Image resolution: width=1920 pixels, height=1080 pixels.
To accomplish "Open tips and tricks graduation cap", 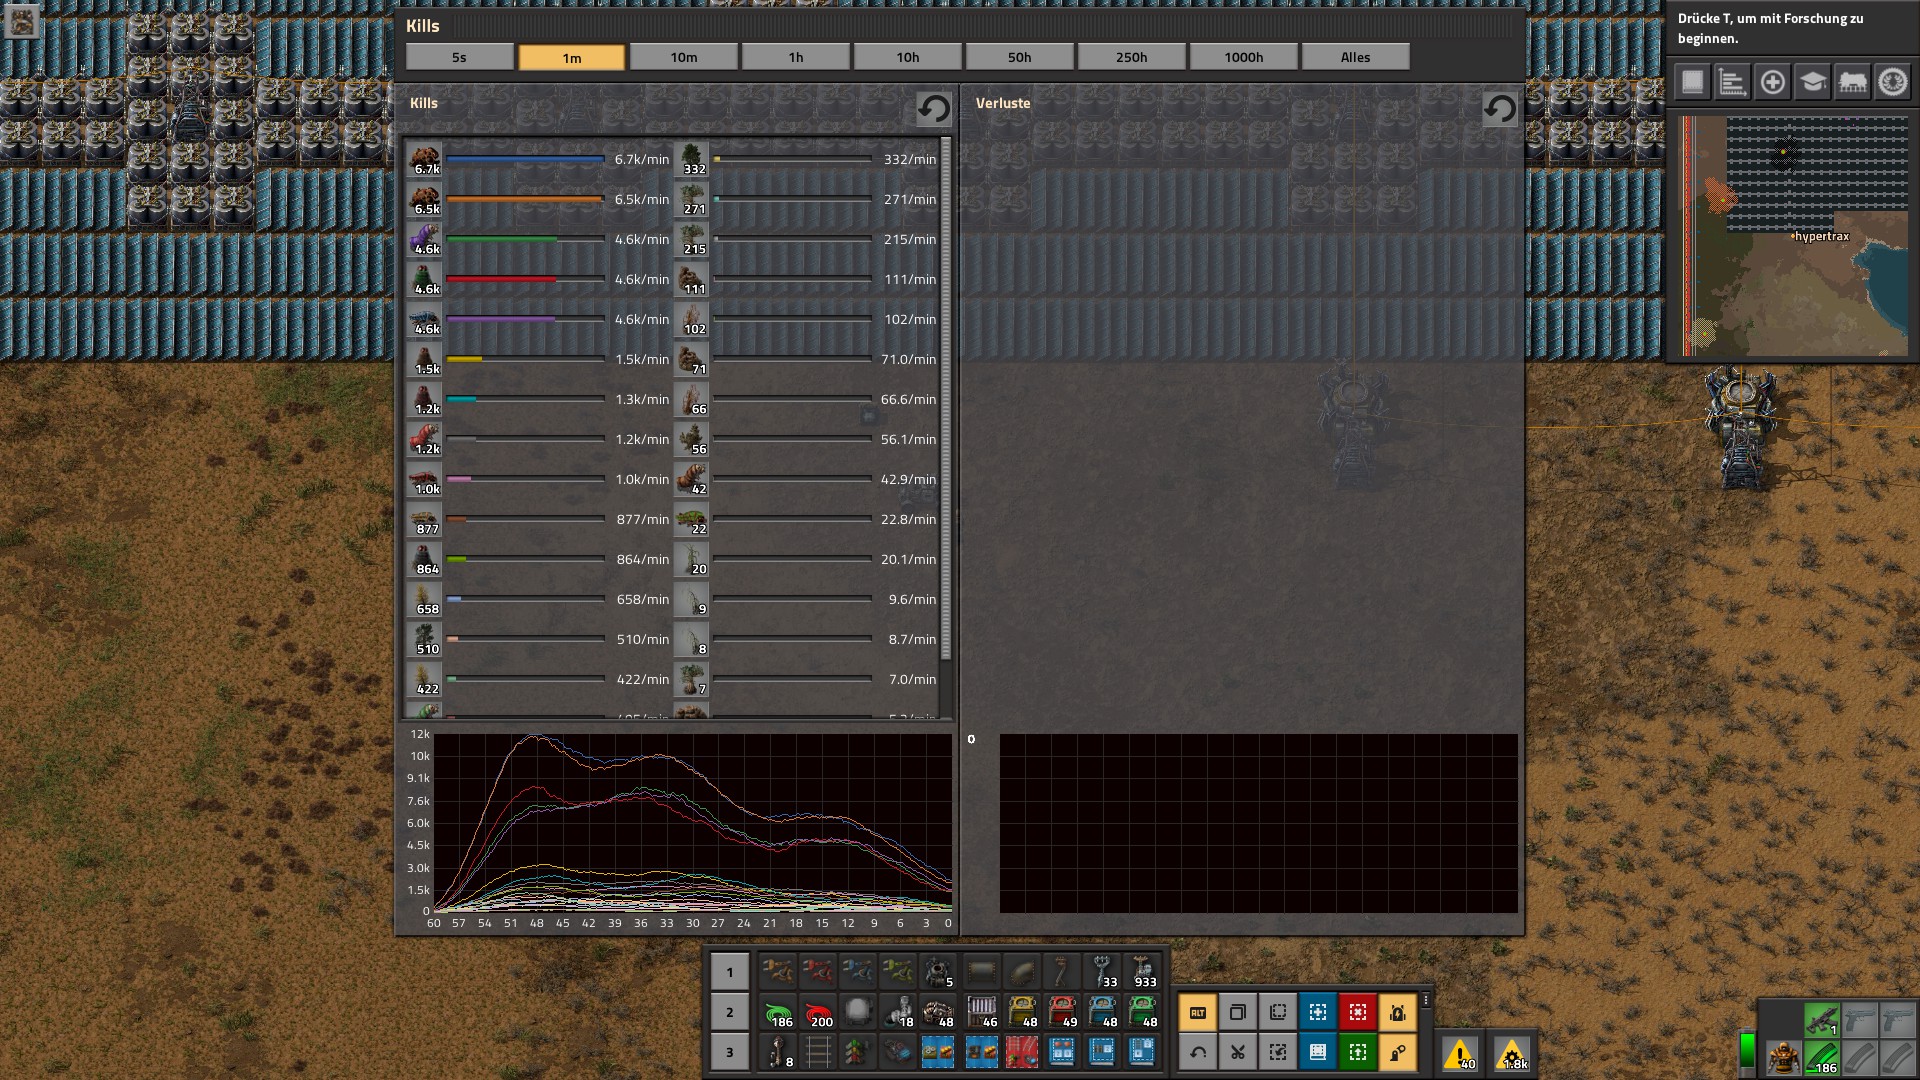I will click(x=1812, y=82).
